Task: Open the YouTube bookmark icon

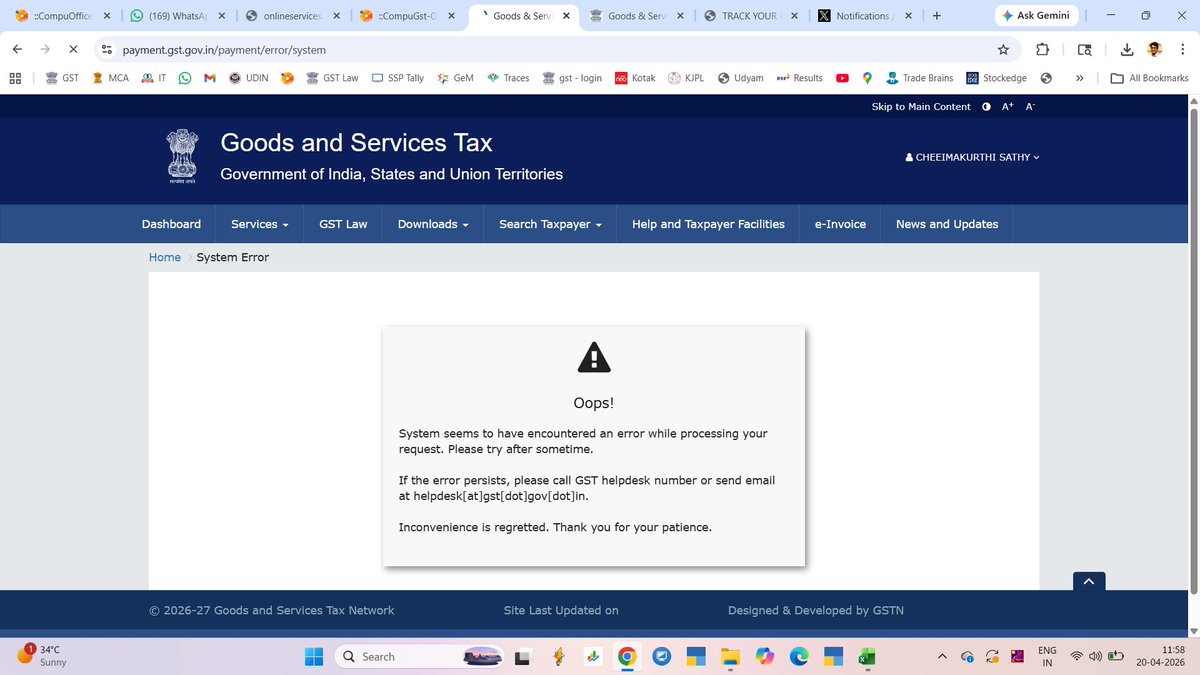Action: tap(843, 78)
